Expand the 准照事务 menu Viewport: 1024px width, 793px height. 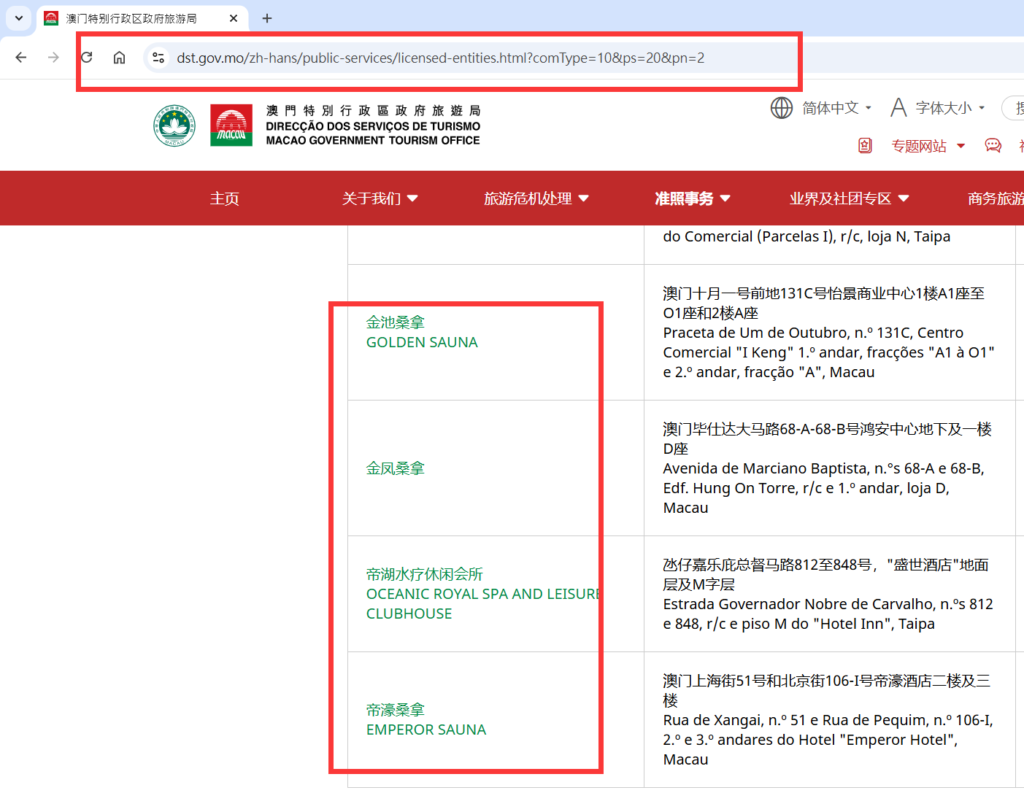(x=692, y=199)
